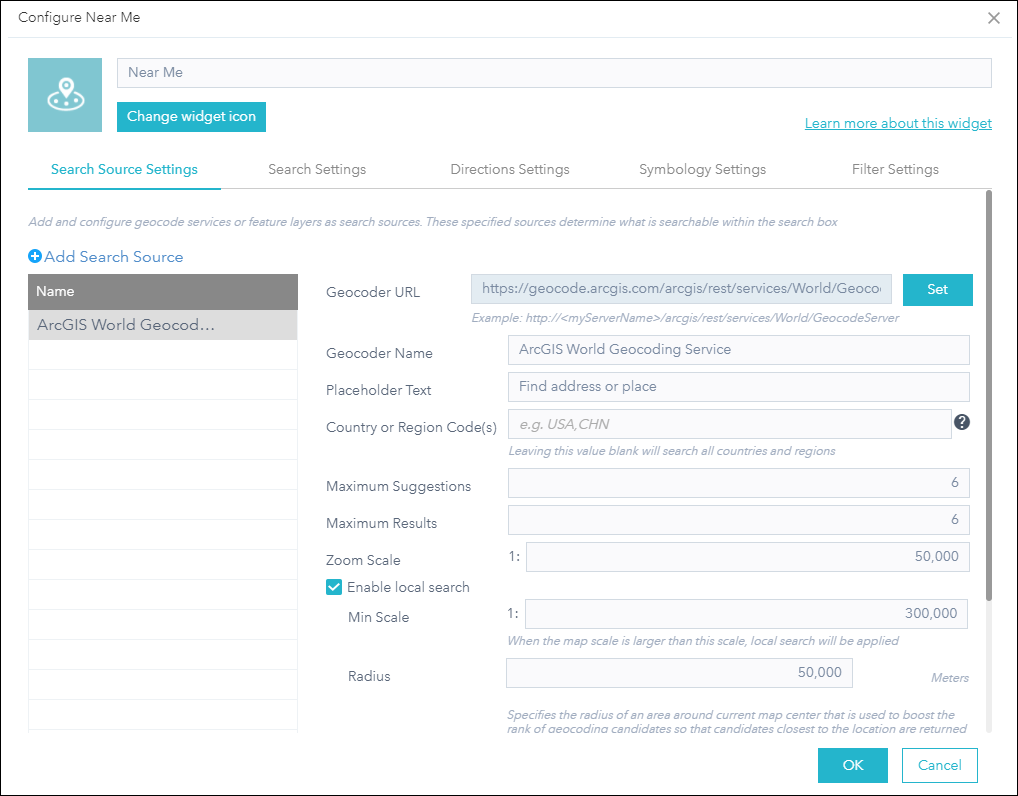Click the help icon beside Country or Region Code(s)
Image resolution: width=1018 pixels, height=796 pixels.
962,423
